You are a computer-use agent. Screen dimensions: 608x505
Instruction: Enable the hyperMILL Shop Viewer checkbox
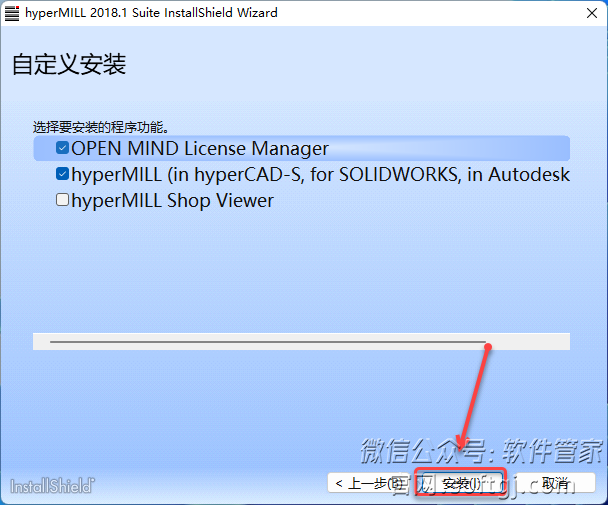pos(62,200)
